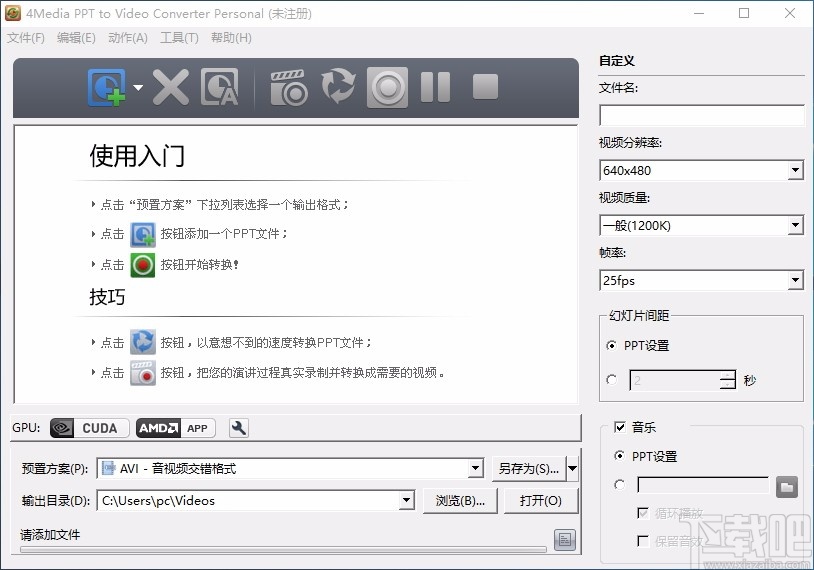The width and height of the screenshot is (814, 570).
Task: Click the log/list icon near progress bar
Action: pos(565,540)
